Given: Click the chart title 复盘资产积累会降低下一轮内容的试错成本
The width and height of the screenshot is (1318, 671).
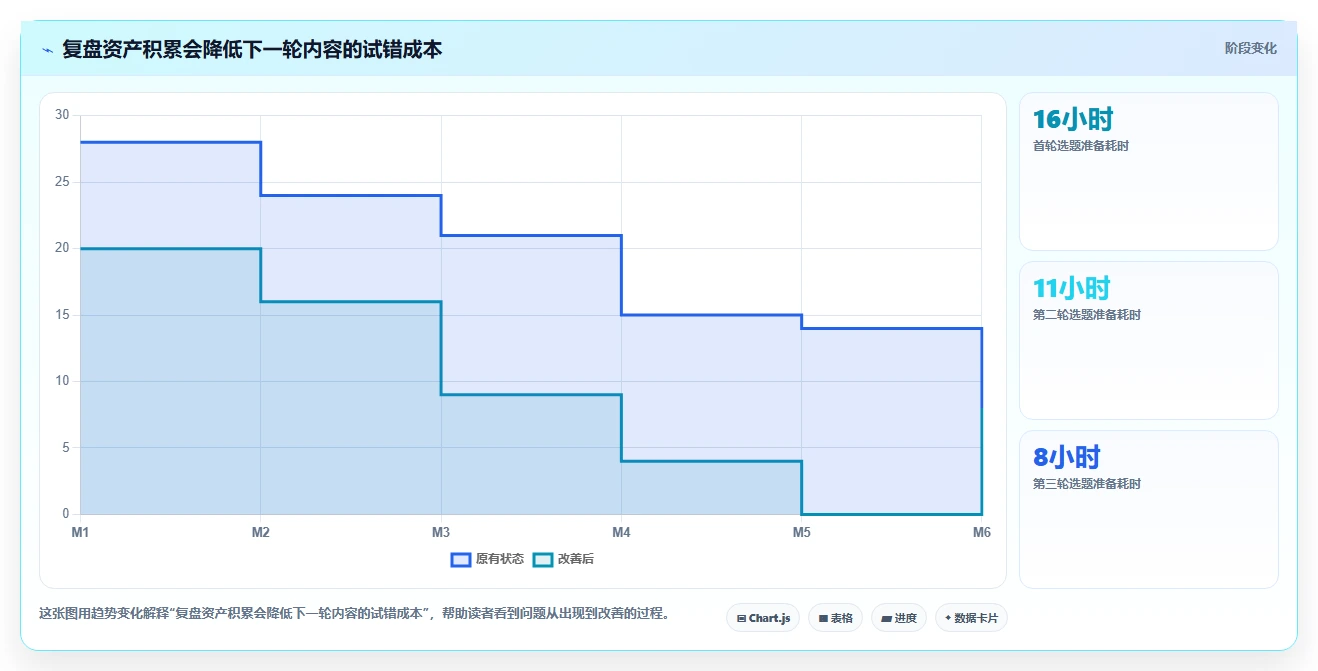Looking at the screenshot, I should [x=252, y=49].
